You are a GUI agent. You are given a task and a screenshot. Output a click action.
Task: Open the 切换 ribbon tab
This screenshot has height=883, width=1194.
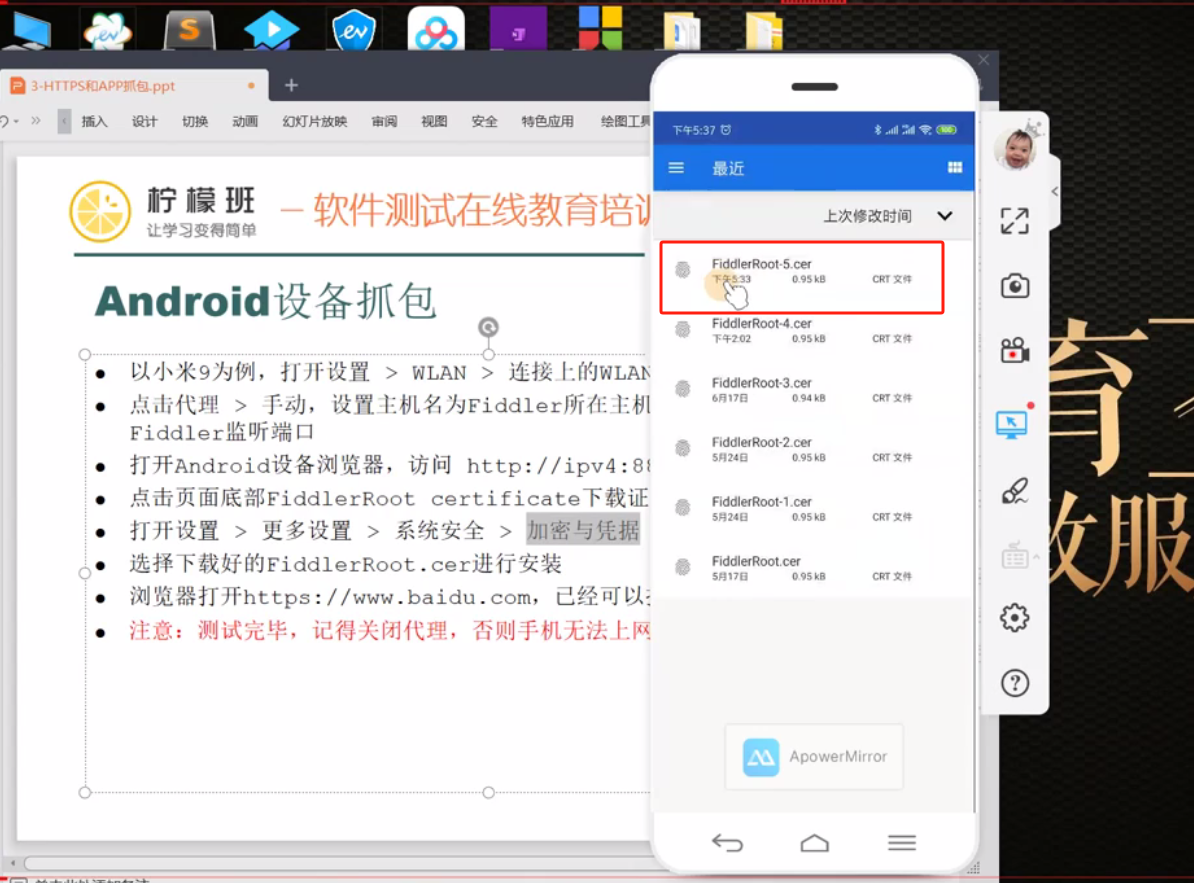[195, 121]
